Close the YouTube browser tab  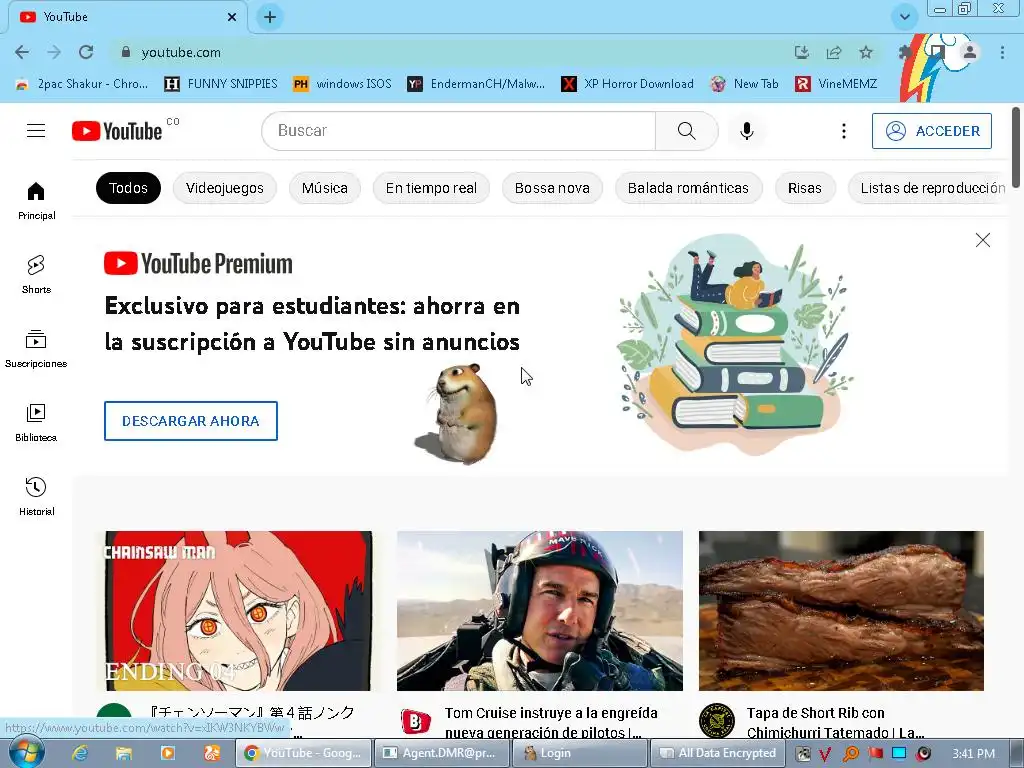231,17
